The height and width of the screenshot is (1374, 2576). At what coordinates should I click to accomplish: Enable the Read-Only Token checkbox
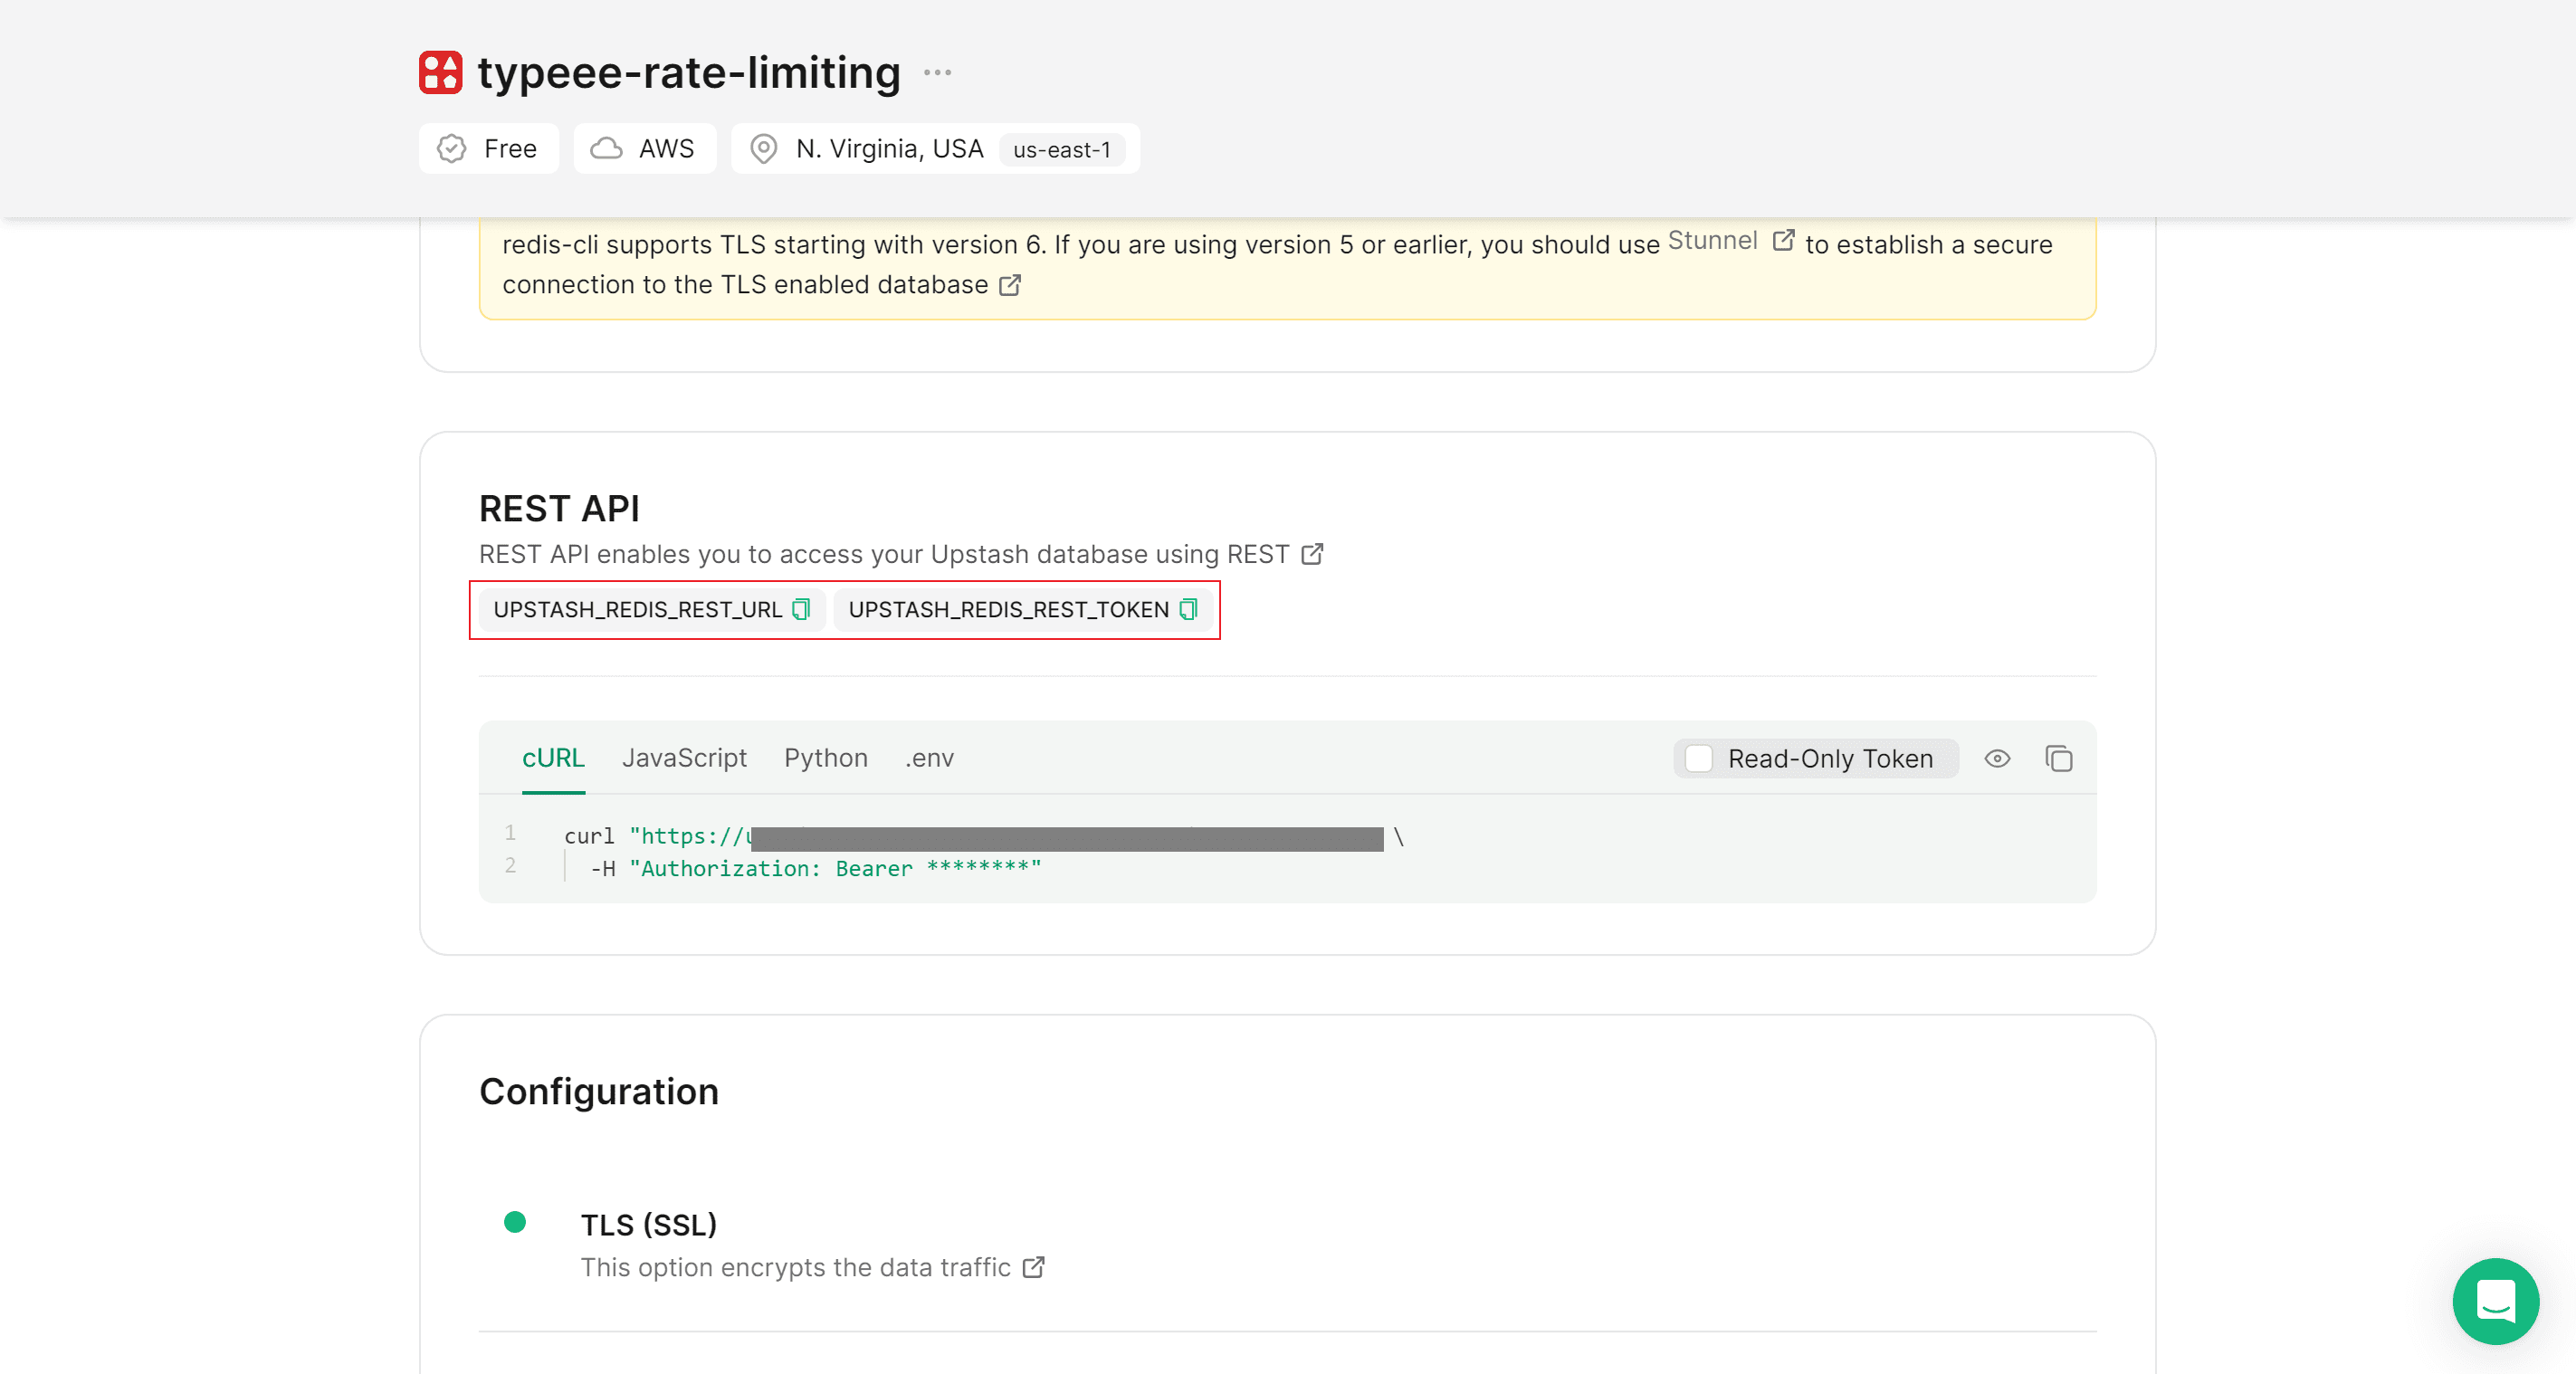(x=1698, y=759)
